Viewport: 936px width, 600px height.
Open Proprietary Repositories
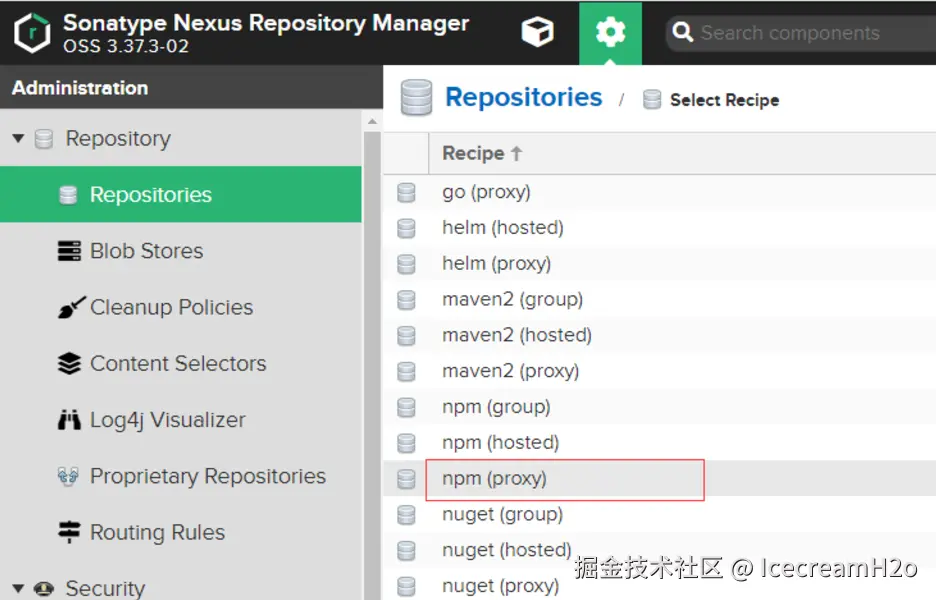(208, 476)
